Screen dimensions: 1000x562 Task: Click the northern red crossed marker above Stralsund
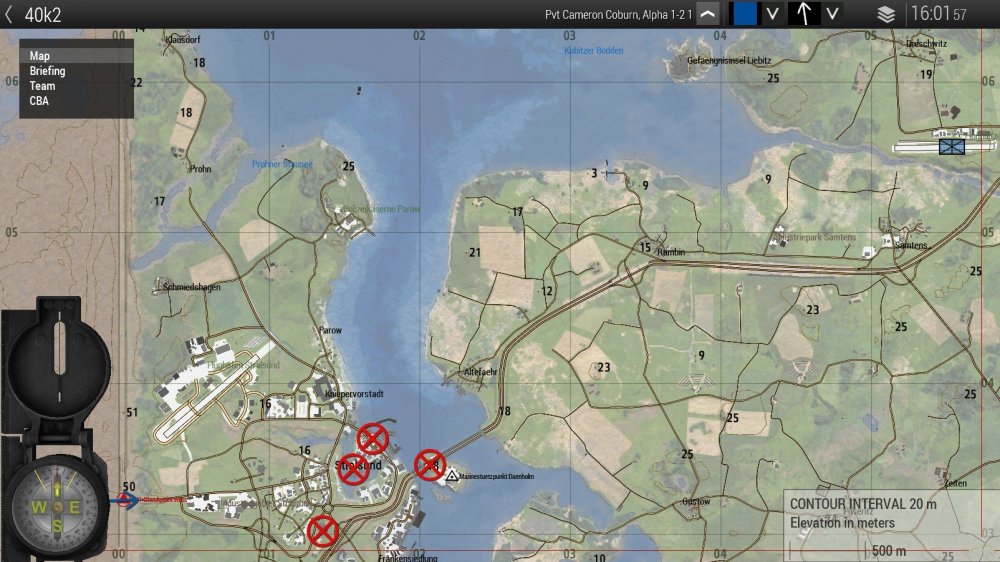pyautogui.click(x=373, y=438)
